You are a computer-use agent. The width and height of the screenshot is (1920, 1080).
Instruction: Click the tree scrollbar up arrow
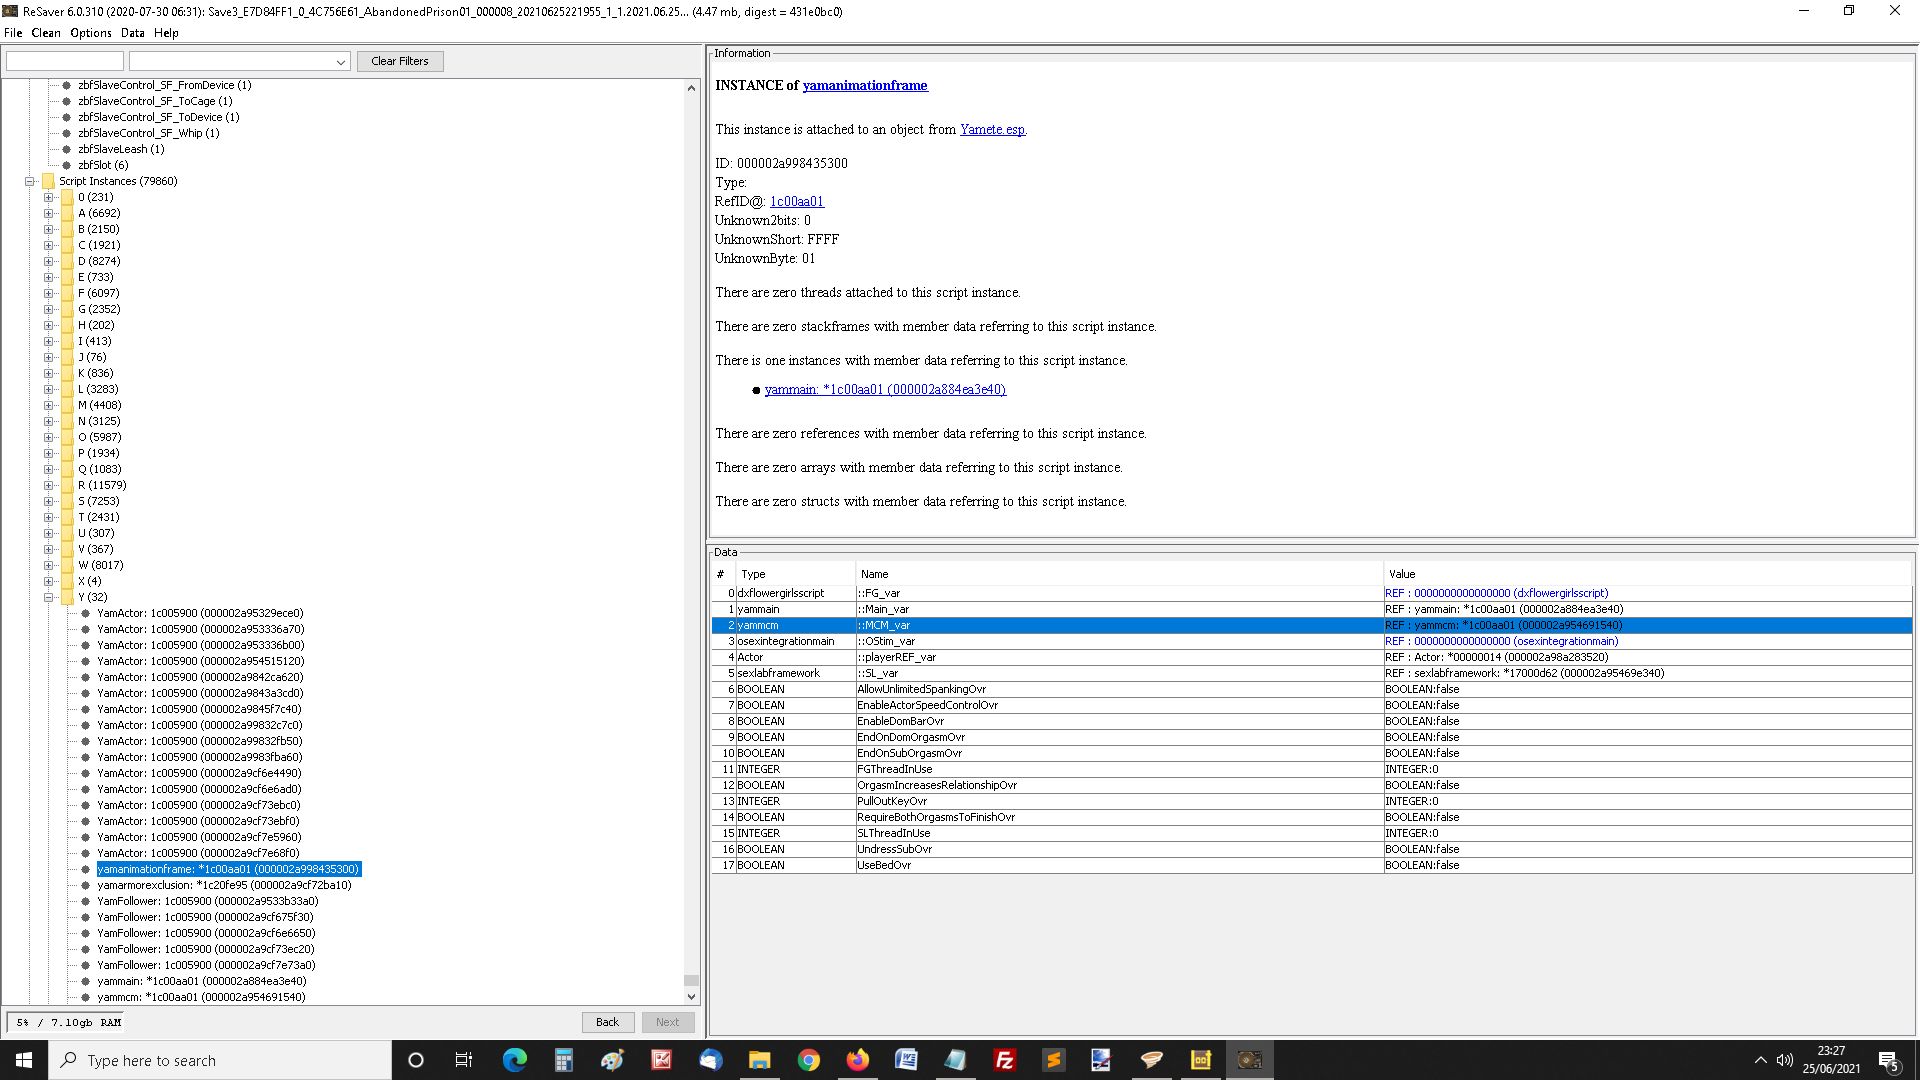click(x=691, y=88)
